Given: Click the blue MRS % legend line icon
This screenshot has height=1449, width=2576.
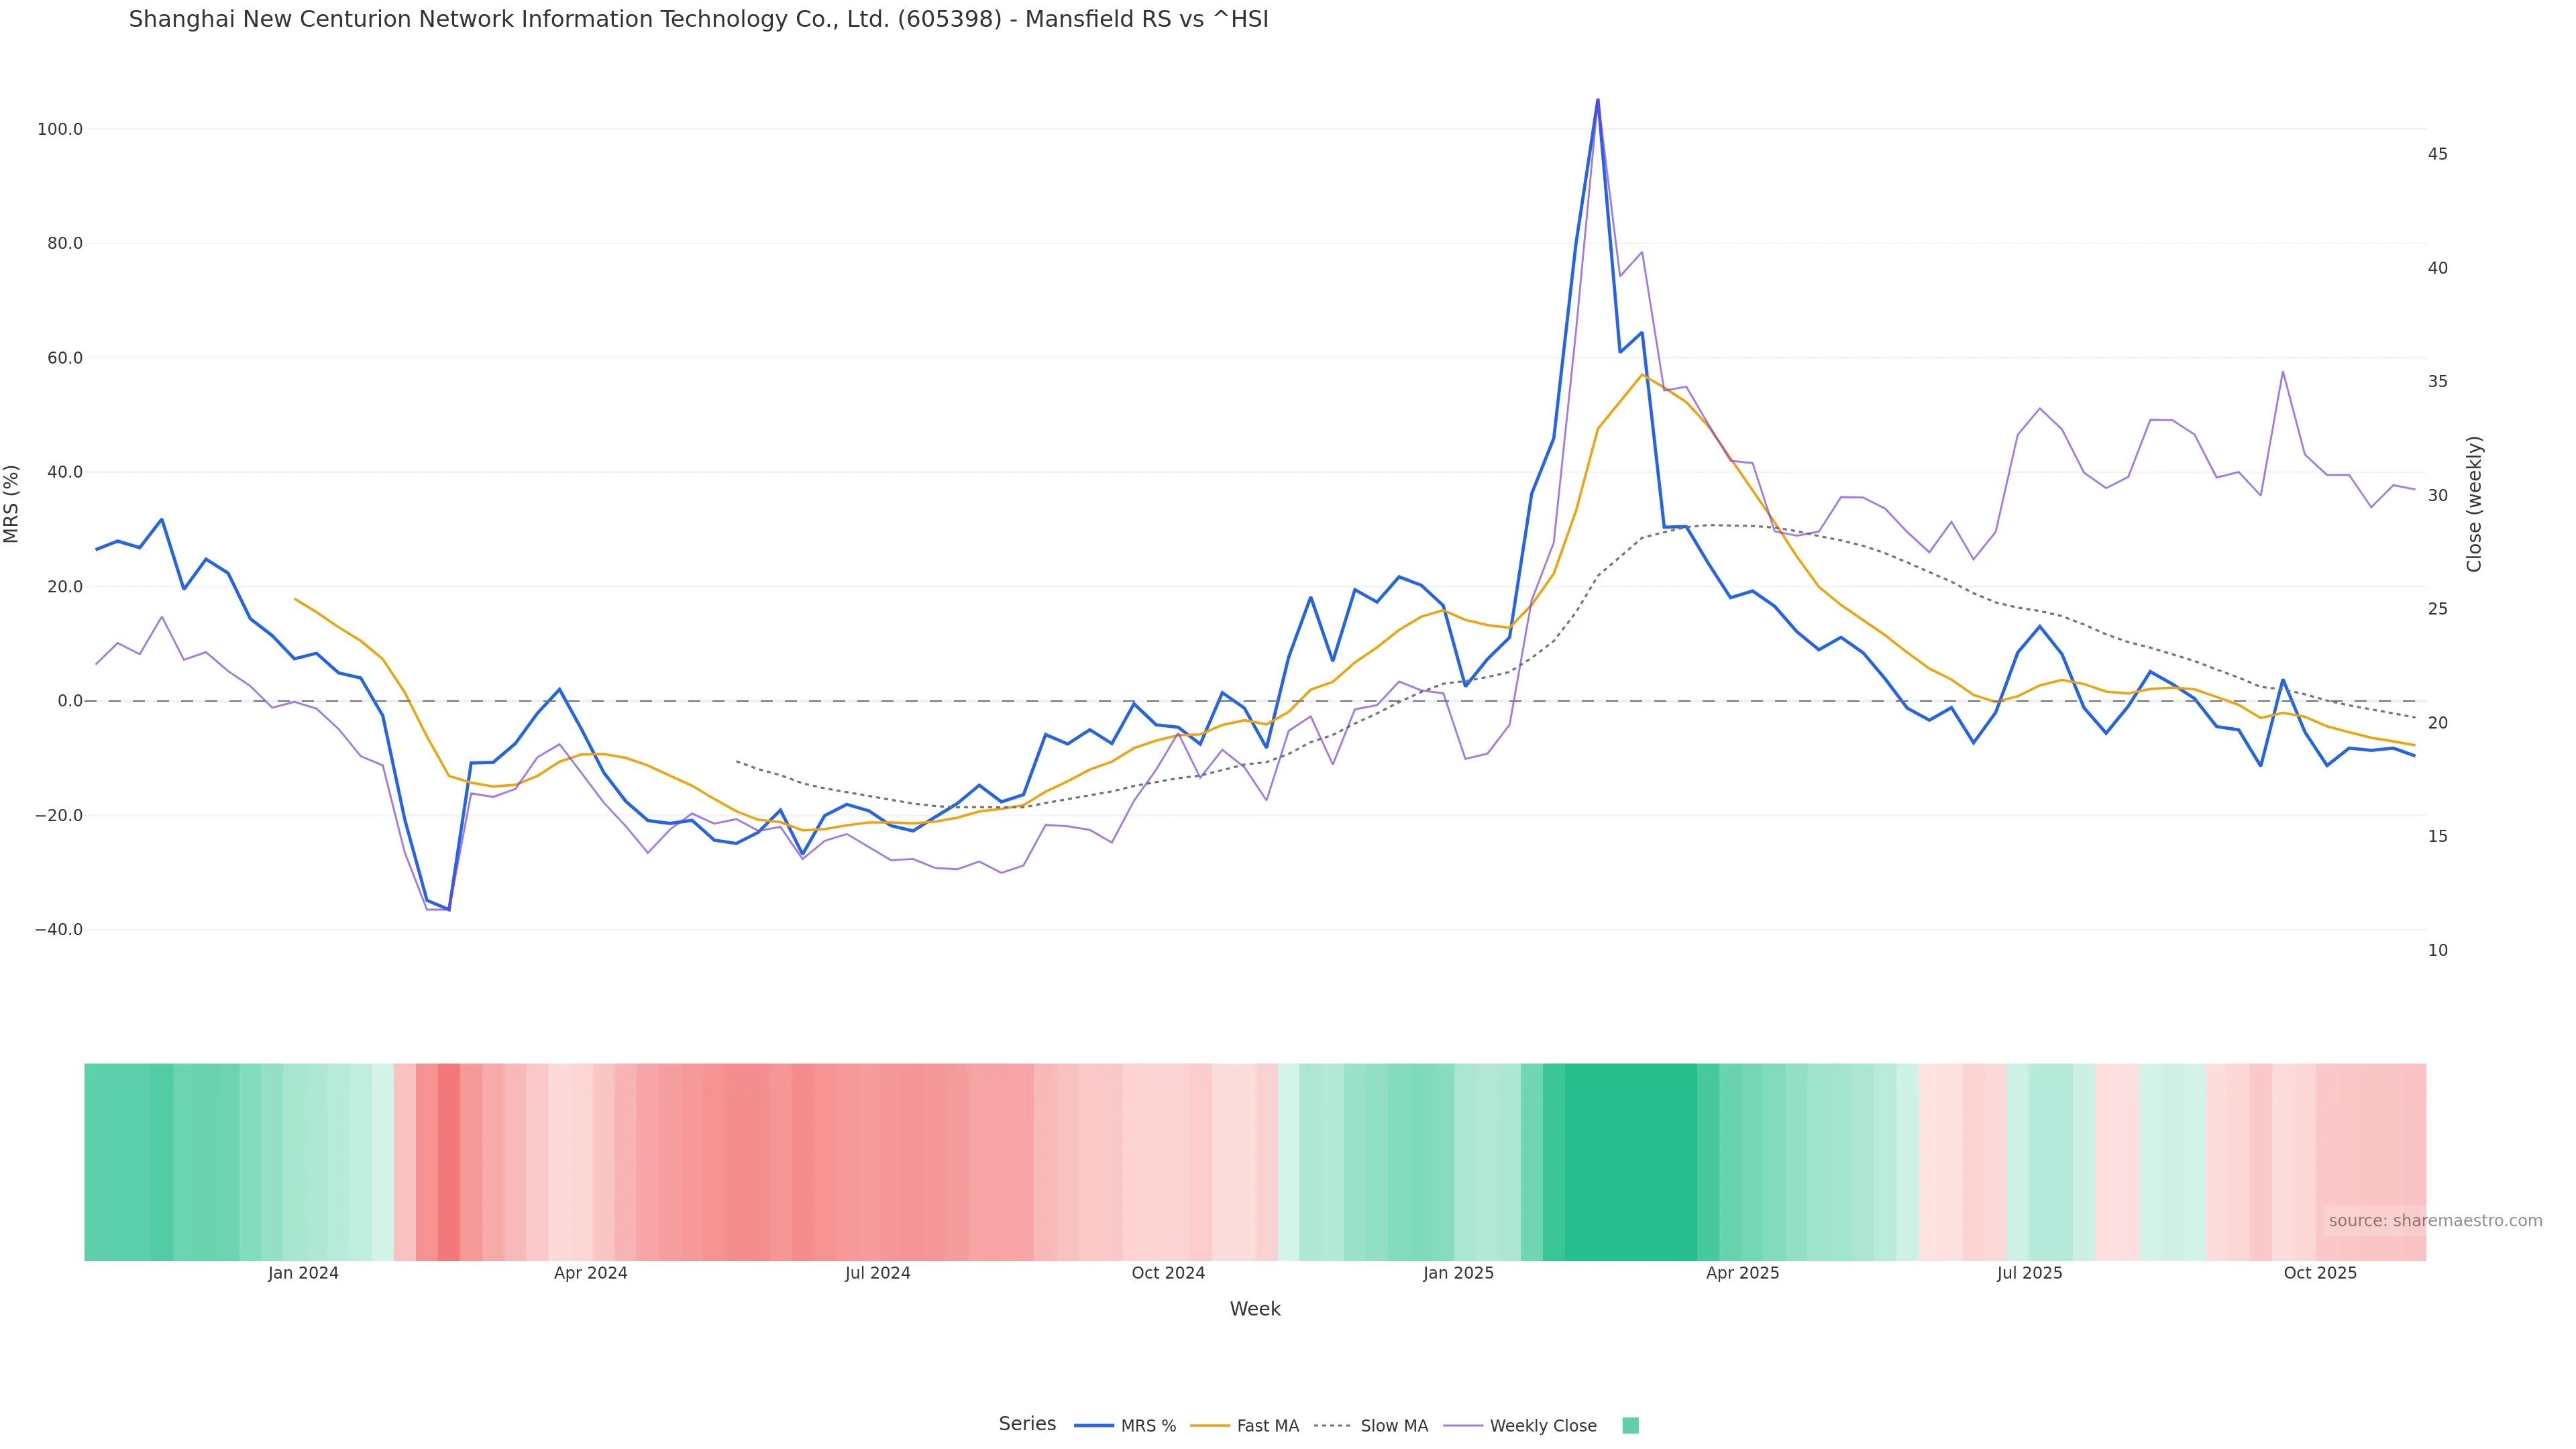Looking at the screenshot, I should click(x=1094, y=1426).
